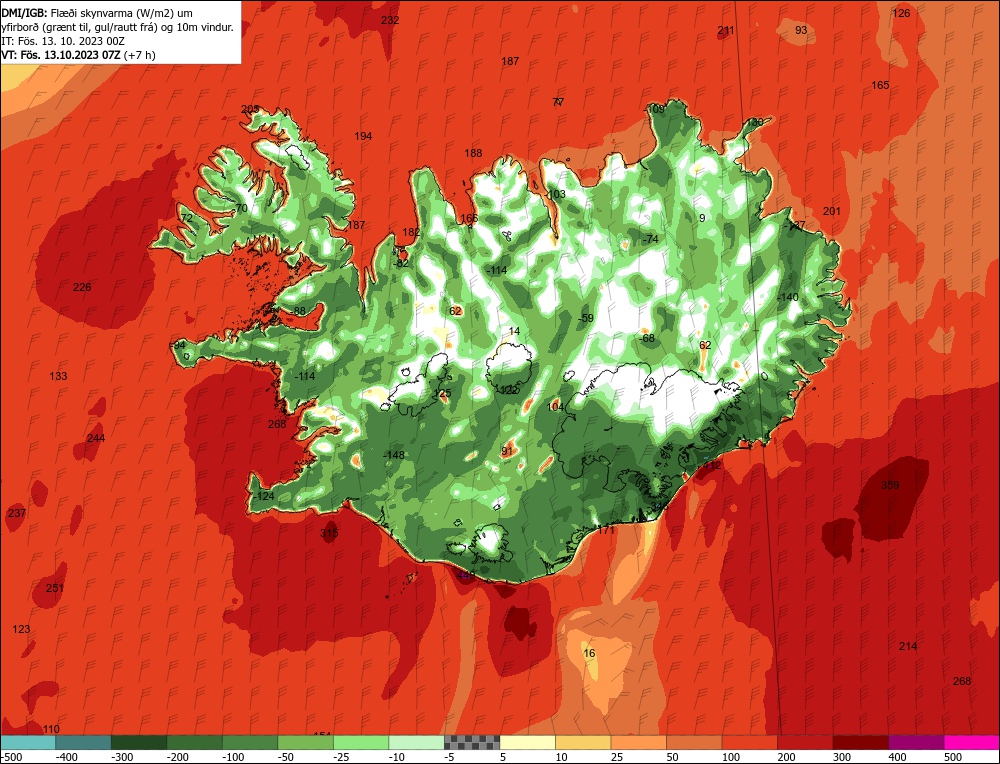Click the legend label '300'

tap(842, 757)
